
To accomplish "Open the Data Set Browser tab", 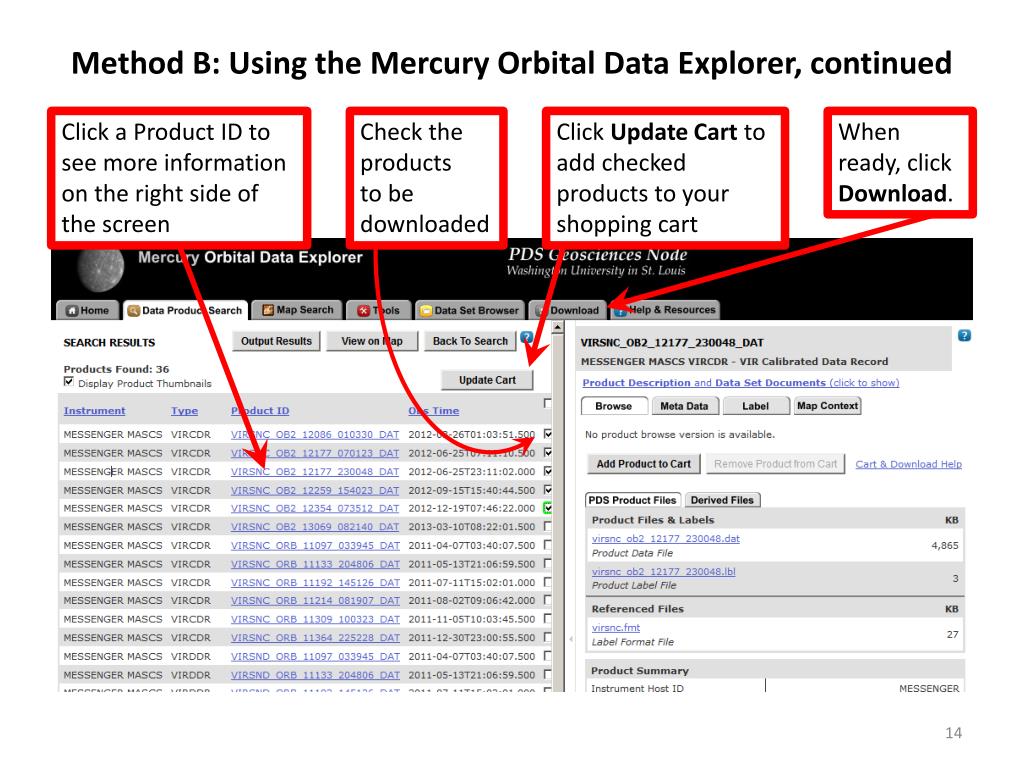I will coord(470,310).
